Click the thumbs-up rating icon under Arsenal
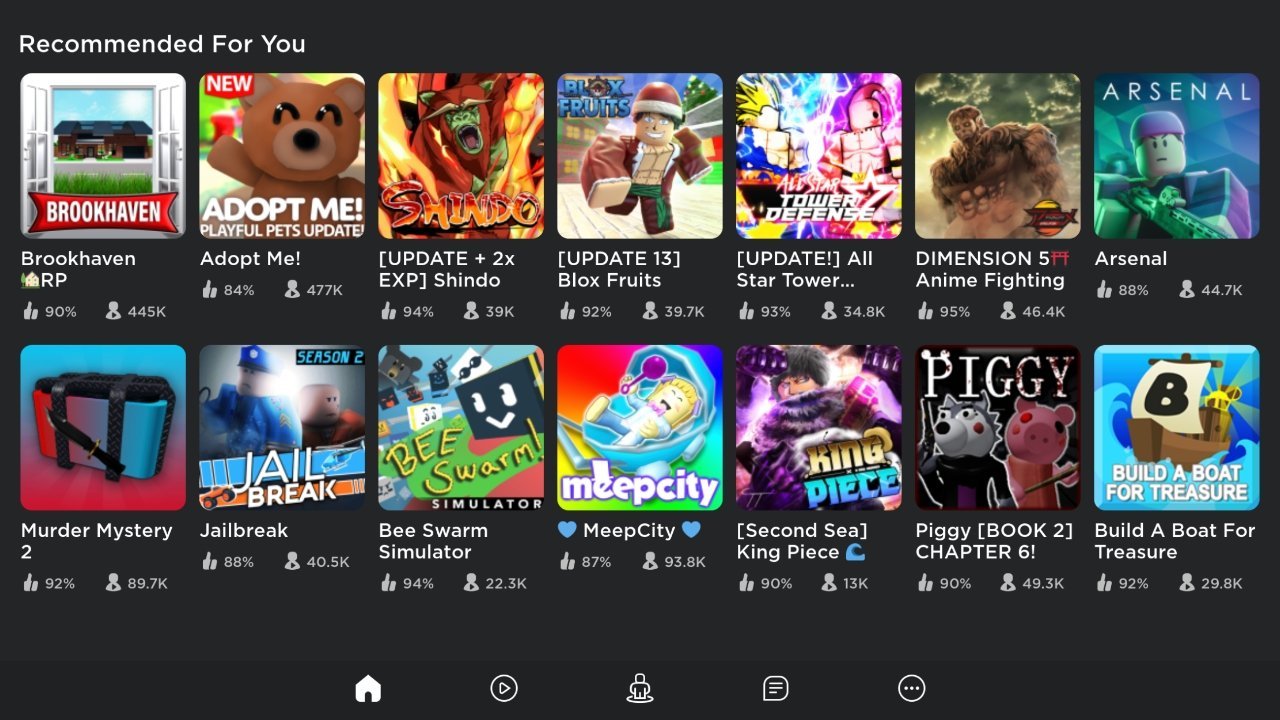Image resolution: width=1280 pixels, height=720 pixels. (x=1104, y=290)
